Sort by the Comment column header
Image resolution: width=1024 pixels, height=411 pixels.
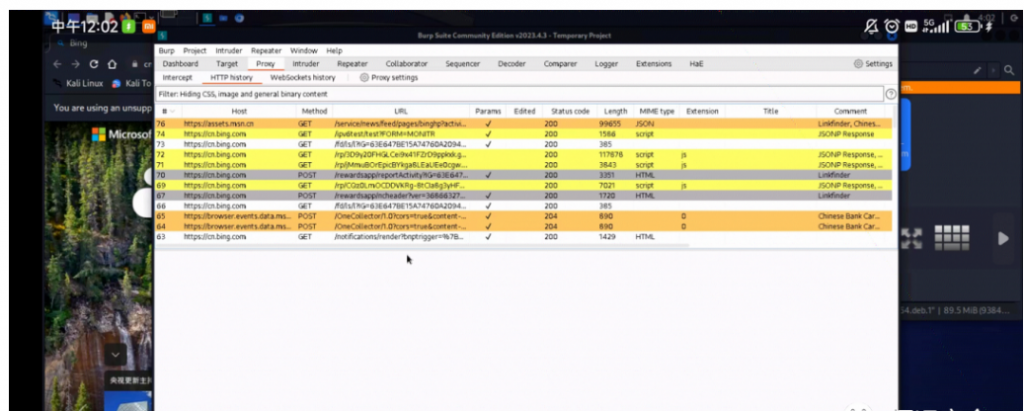(850, 111)
